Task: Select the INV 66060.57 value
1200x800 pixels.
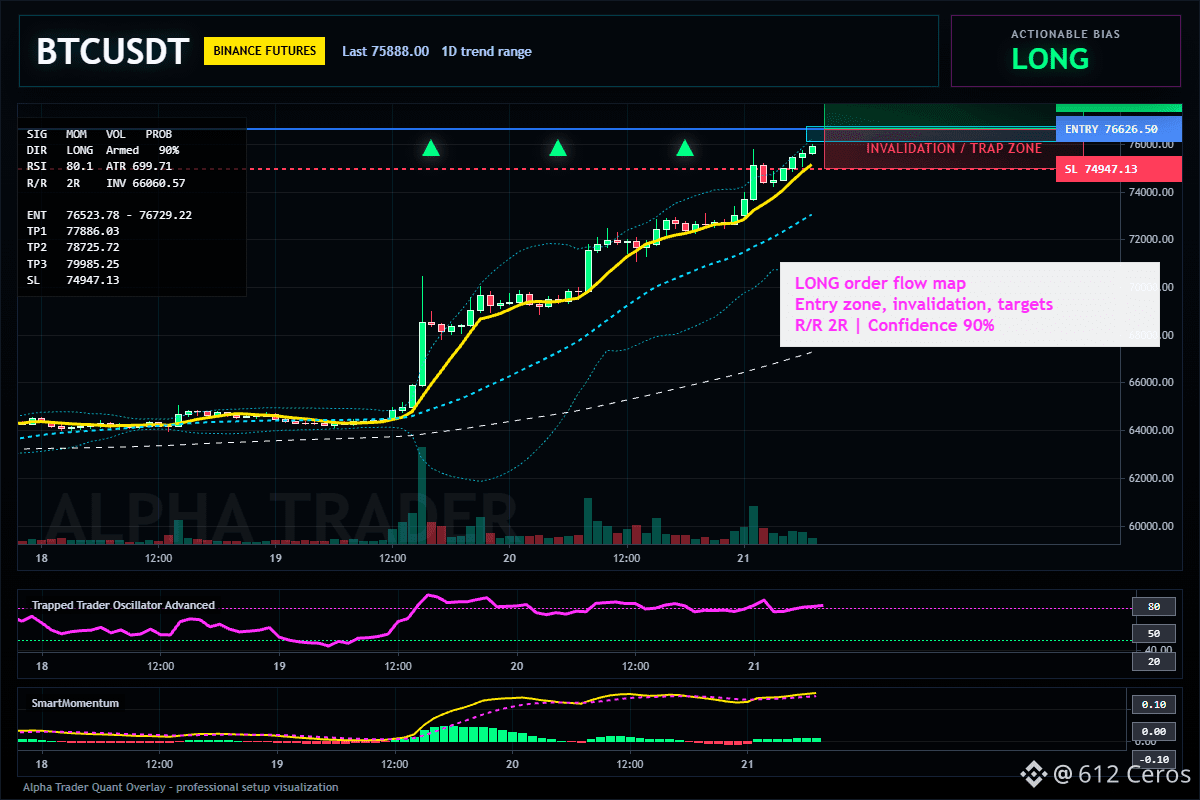Action: [145, 183]
